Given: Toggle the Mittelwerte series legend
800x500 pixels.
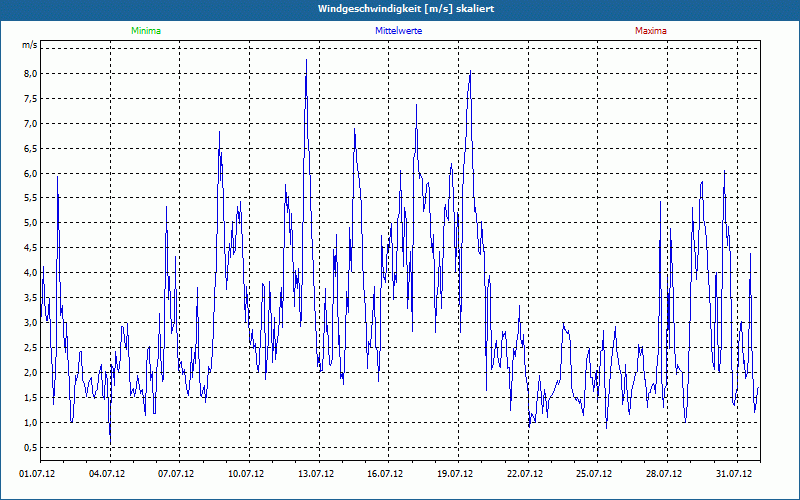Looking at the screenshot, I should [399, 31].
